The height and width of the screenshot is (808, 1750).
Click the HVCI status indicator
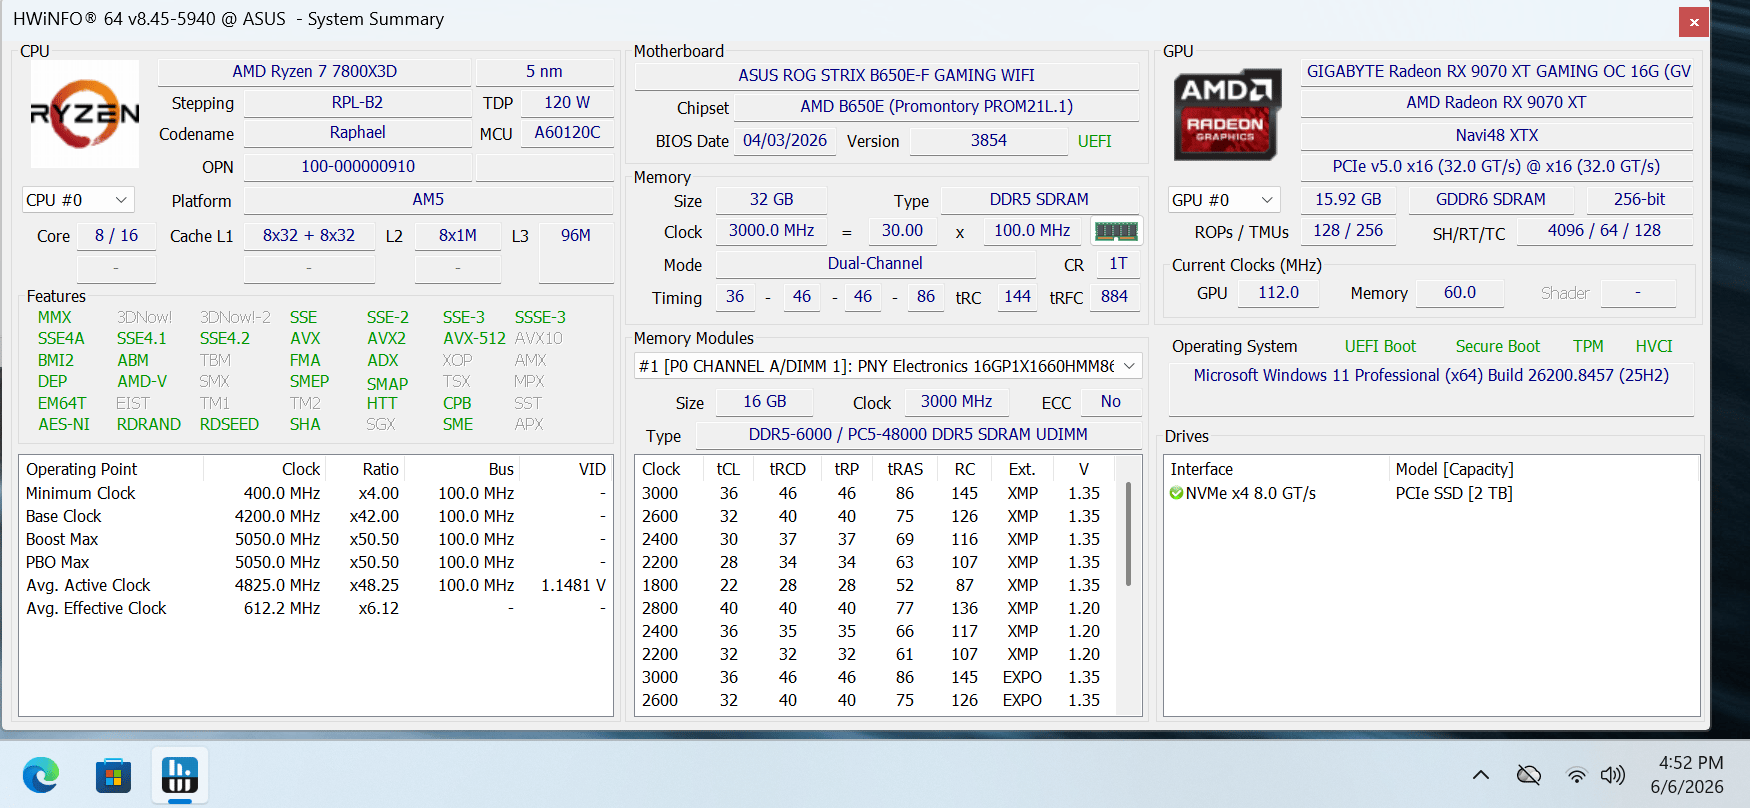(1654, 346)
